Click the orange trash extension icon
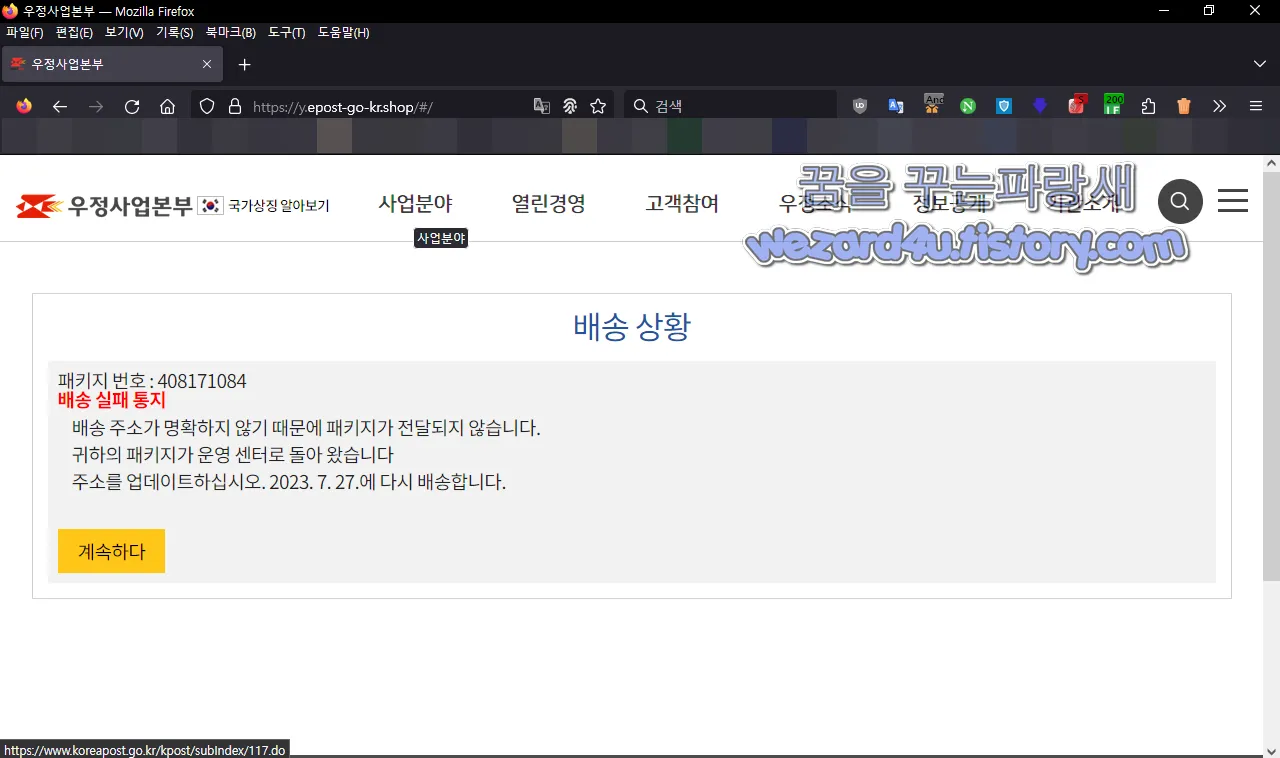Viewport: 1280px width, 758px height. (x=1183, y=105)
